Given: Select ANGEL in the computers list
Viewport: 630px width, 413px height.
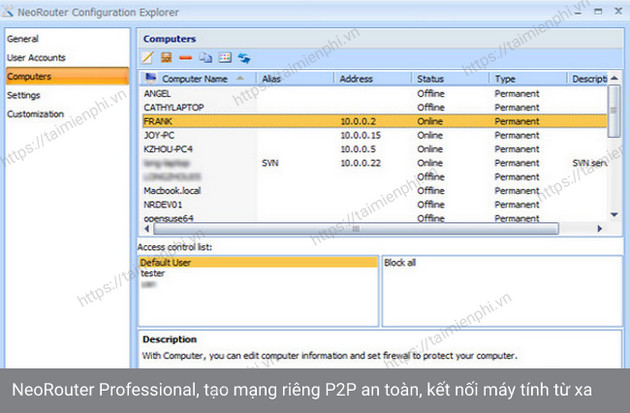Looking at the screenshot, I should (x=160, y=93).
